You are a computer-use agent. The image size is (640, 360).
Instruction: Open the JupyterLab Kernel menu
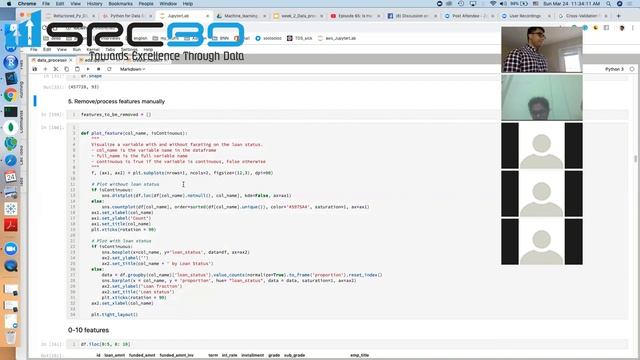point(93,49)
